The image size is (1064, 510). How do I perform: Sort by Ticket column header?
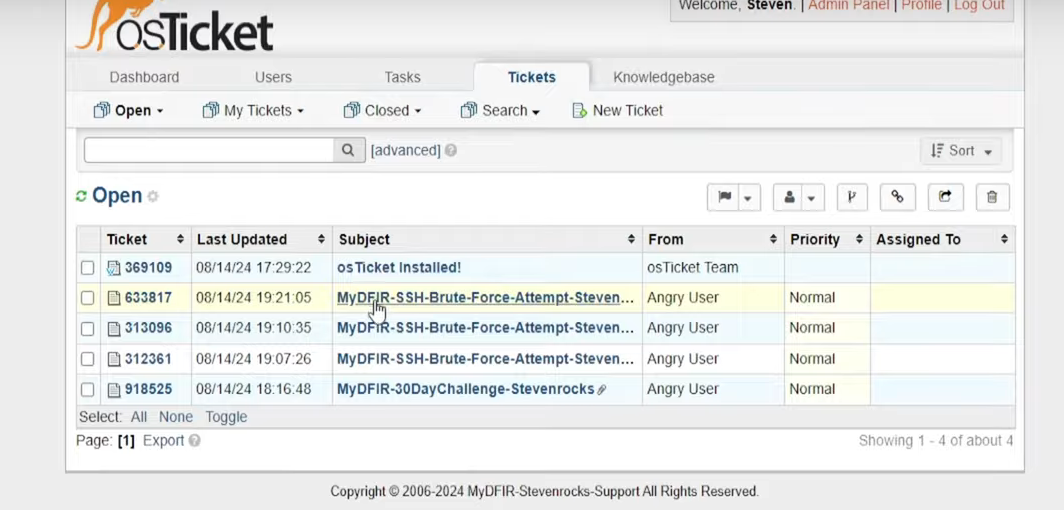pos(145,239)
